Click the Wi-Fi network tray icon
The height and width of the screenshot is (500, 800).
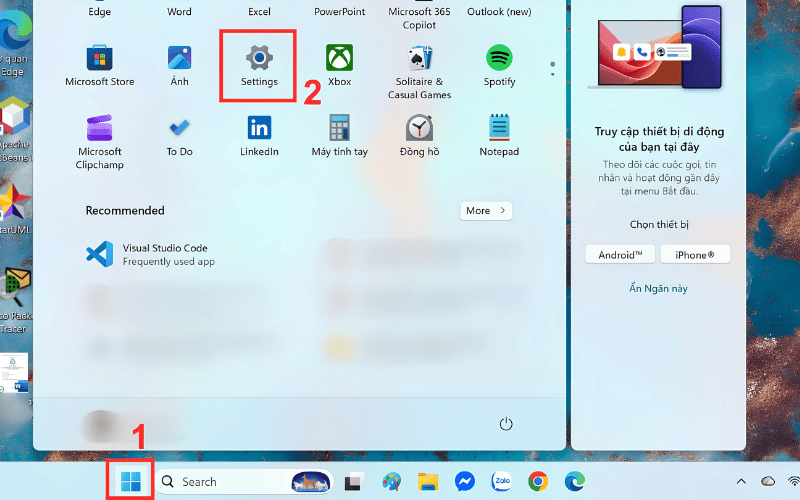click(794, 481)
